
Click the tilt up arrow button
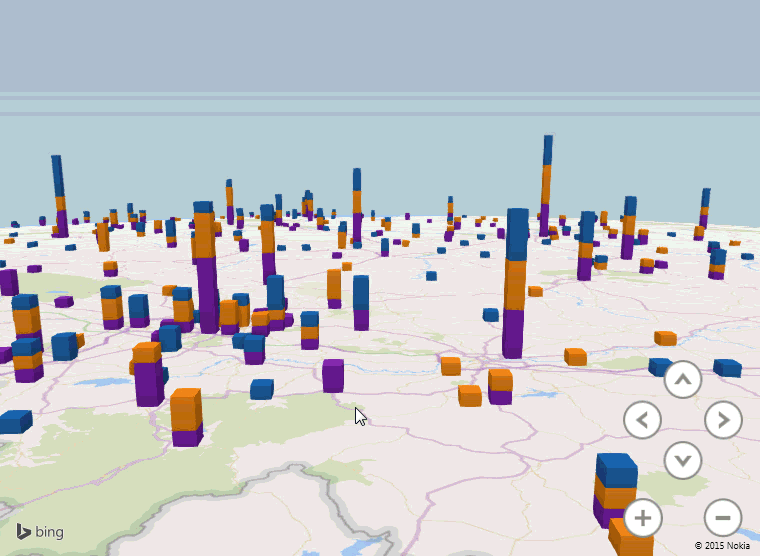coord(683,379)
